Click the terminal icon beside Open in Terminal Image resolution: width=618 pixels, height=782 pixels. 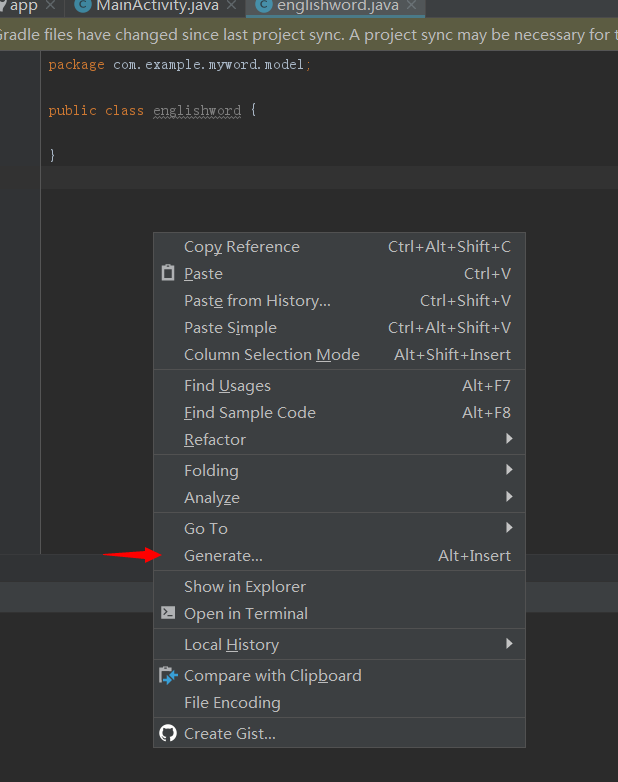(168, 614)
